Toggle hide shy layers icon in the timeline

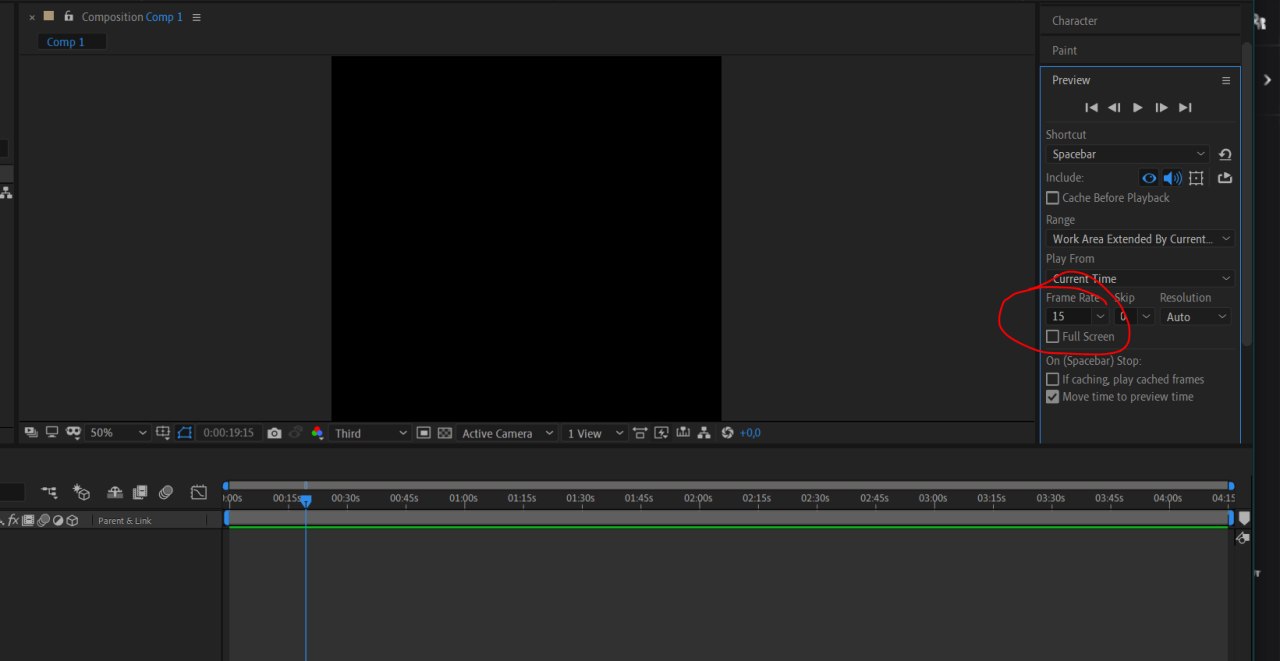(x=115, y=492)
